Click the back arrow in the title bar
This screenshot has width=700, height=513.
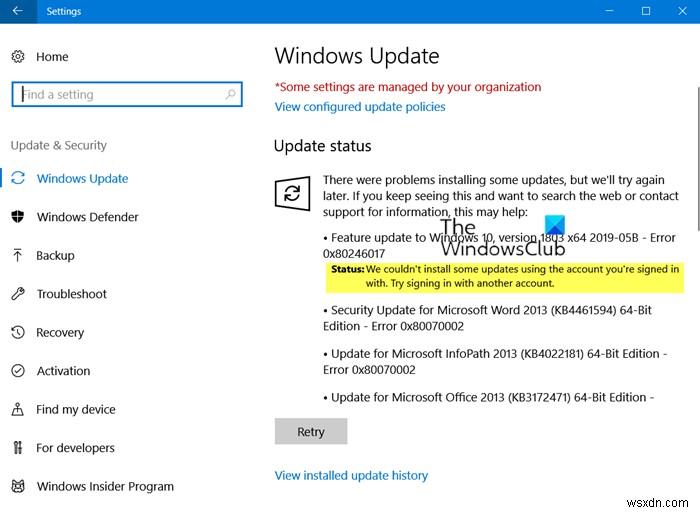pyautogui.click(x=18, y=11)
